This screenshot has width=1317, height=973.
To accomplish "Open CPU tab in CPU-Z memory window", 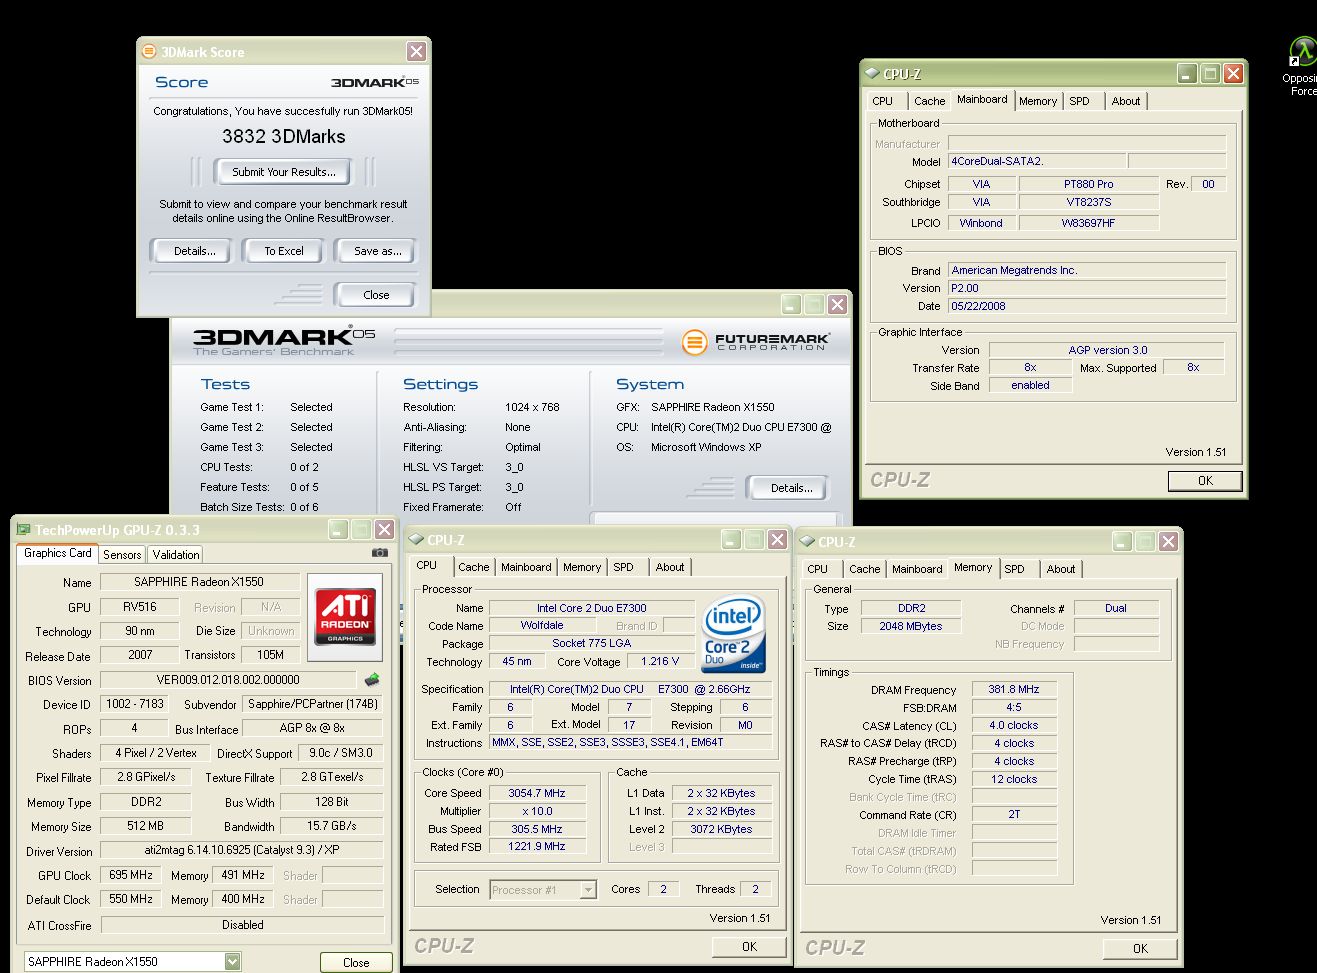I will tap(818, 569).
